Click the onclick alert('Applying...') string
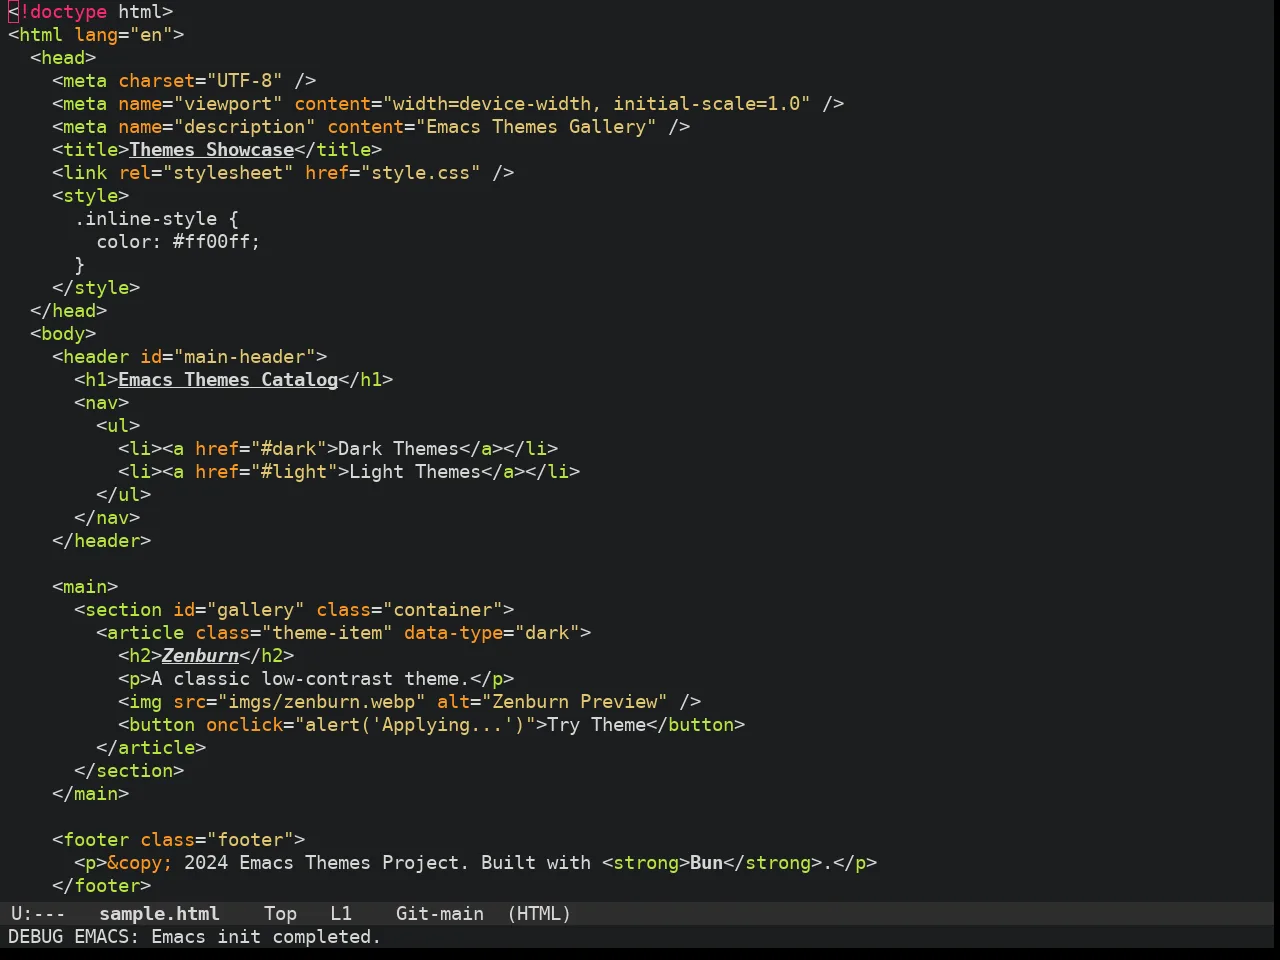The width and height of the screenshot is (1280, 960). 415,724
